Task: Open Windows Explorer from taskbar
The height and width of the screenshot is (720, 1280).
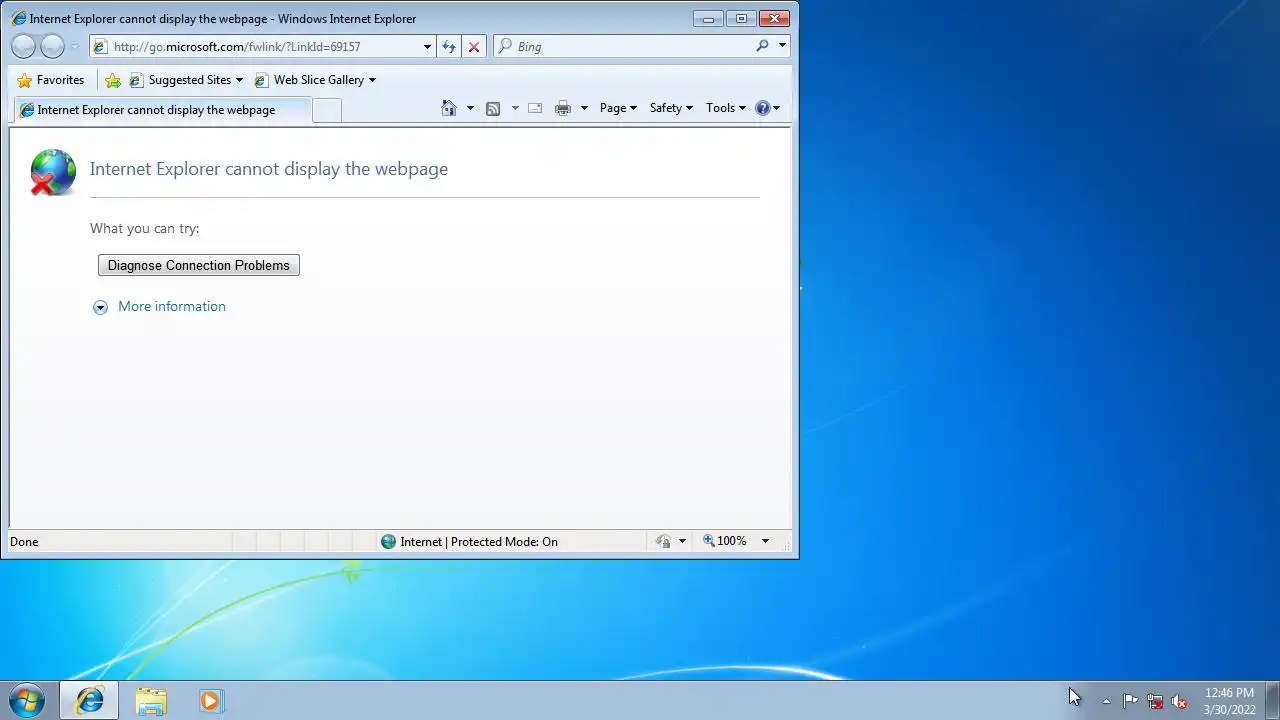Action: tap(151, 700)
